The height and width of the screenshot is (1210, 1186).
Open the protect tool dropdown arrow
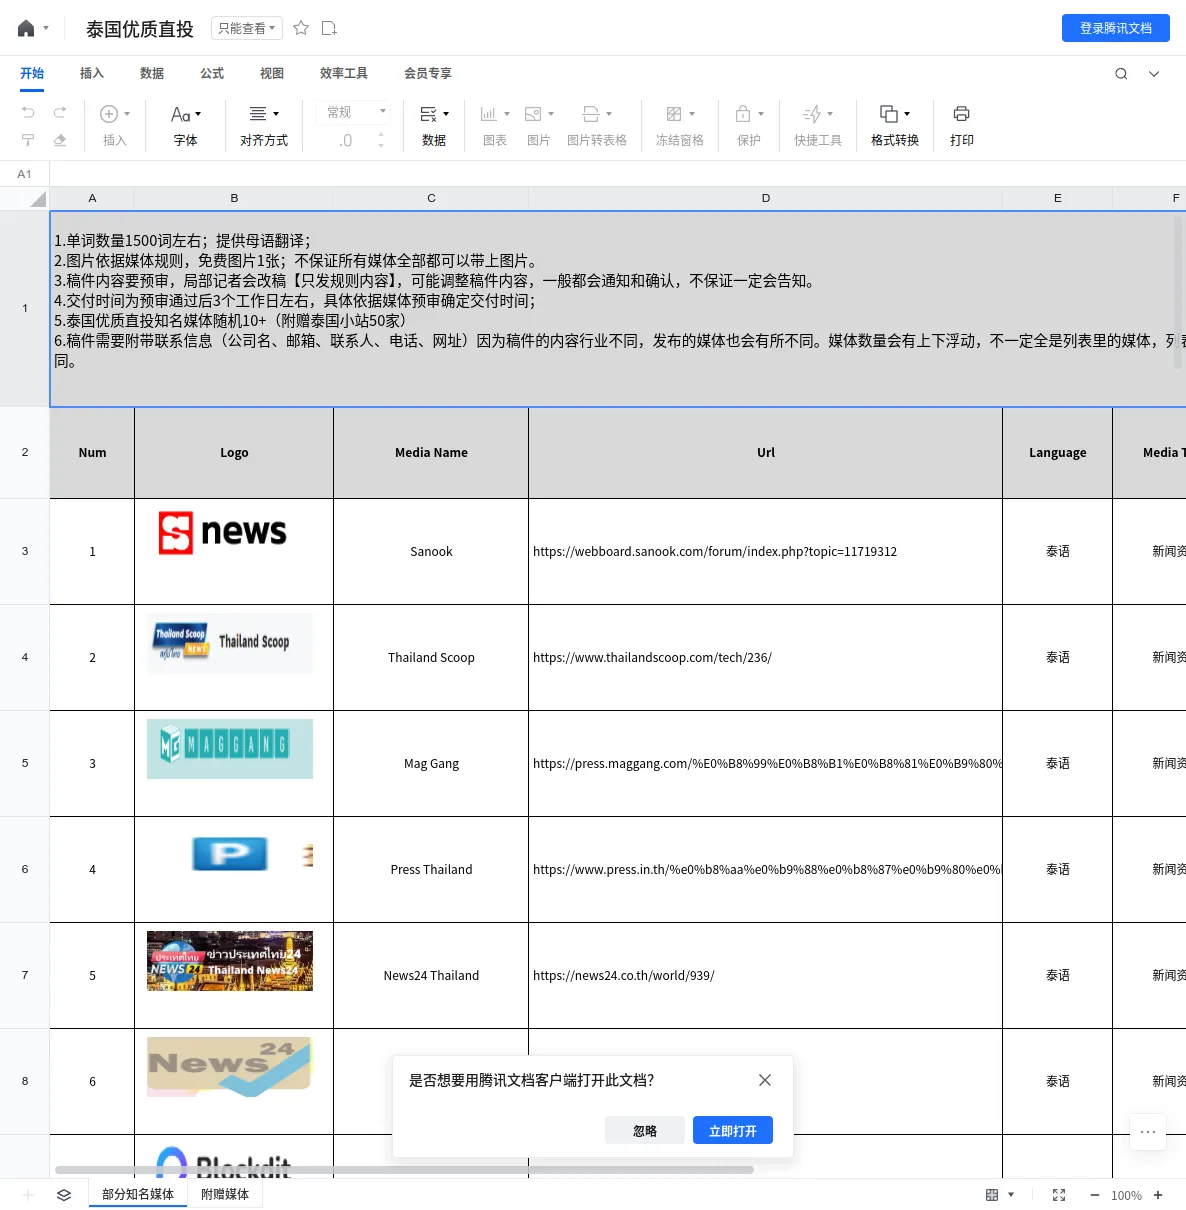(x=761, y=114)
